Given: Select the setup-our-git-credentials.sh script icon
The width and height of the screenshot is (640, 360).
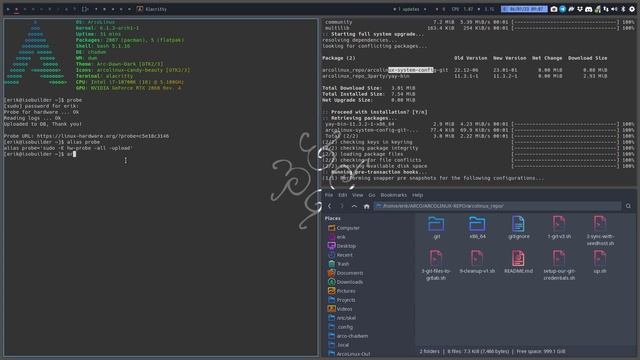Looking at the screenshot, I should (x=559, y=258).
